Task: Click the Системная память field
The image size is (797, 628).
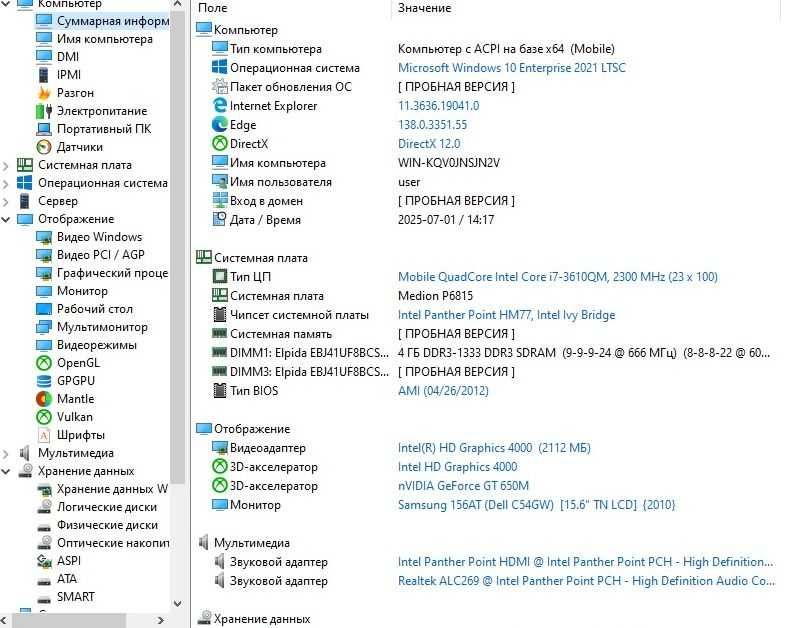Action: click(281, 334)
